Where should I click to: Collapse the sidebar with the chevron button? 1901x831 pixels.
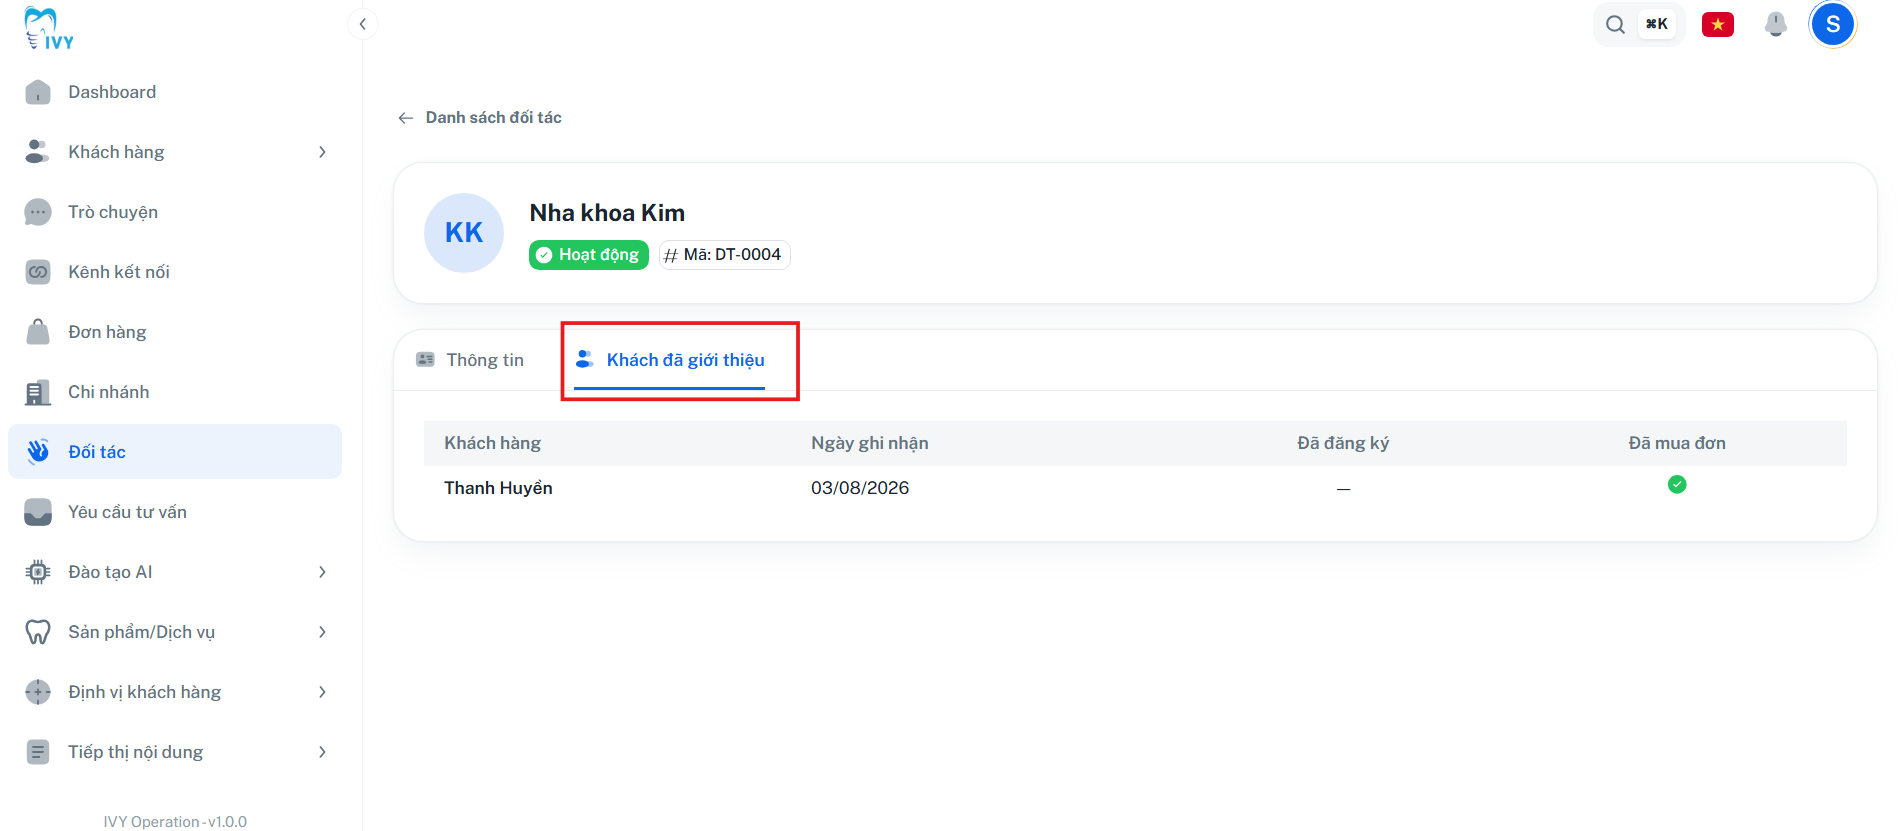point(363,24)
